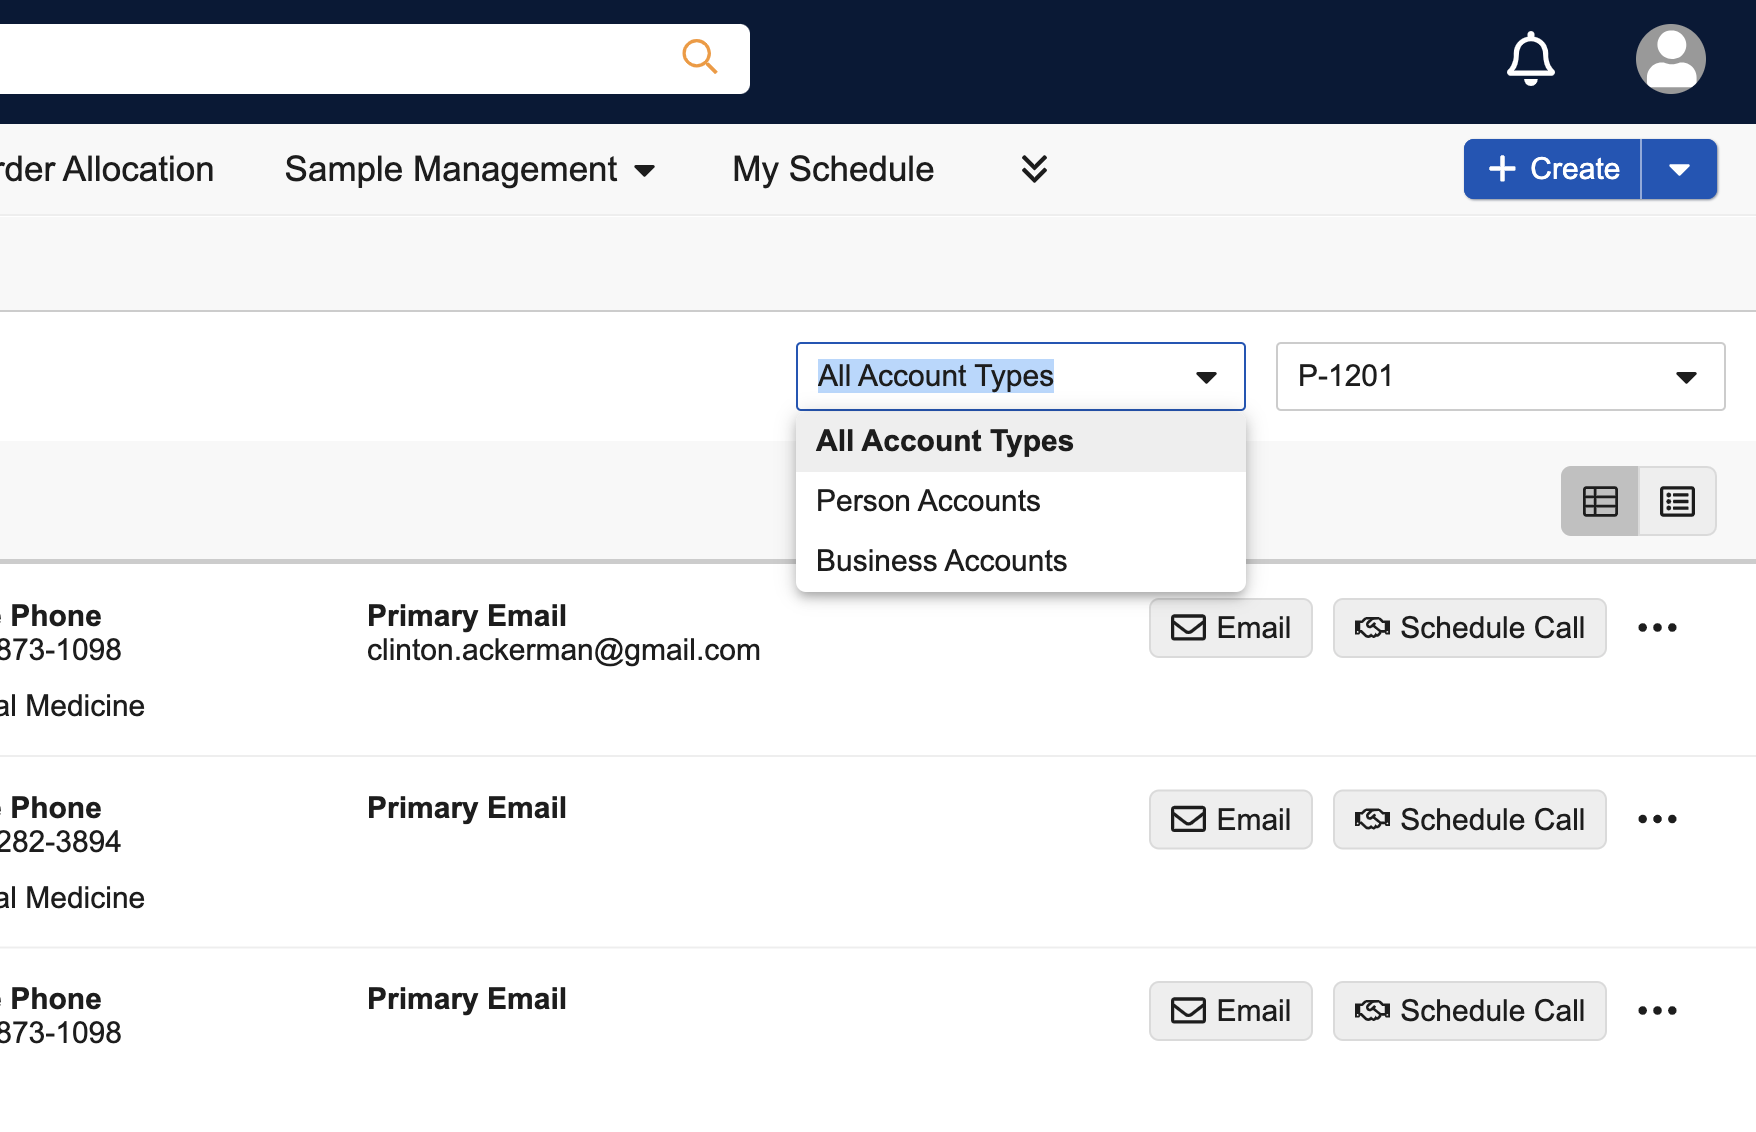Image resolution: width=1756 pixels, height=1132 pixels.
Task: Click the handshake icon on the second Schedule Call button
Action: (1374, 818)
